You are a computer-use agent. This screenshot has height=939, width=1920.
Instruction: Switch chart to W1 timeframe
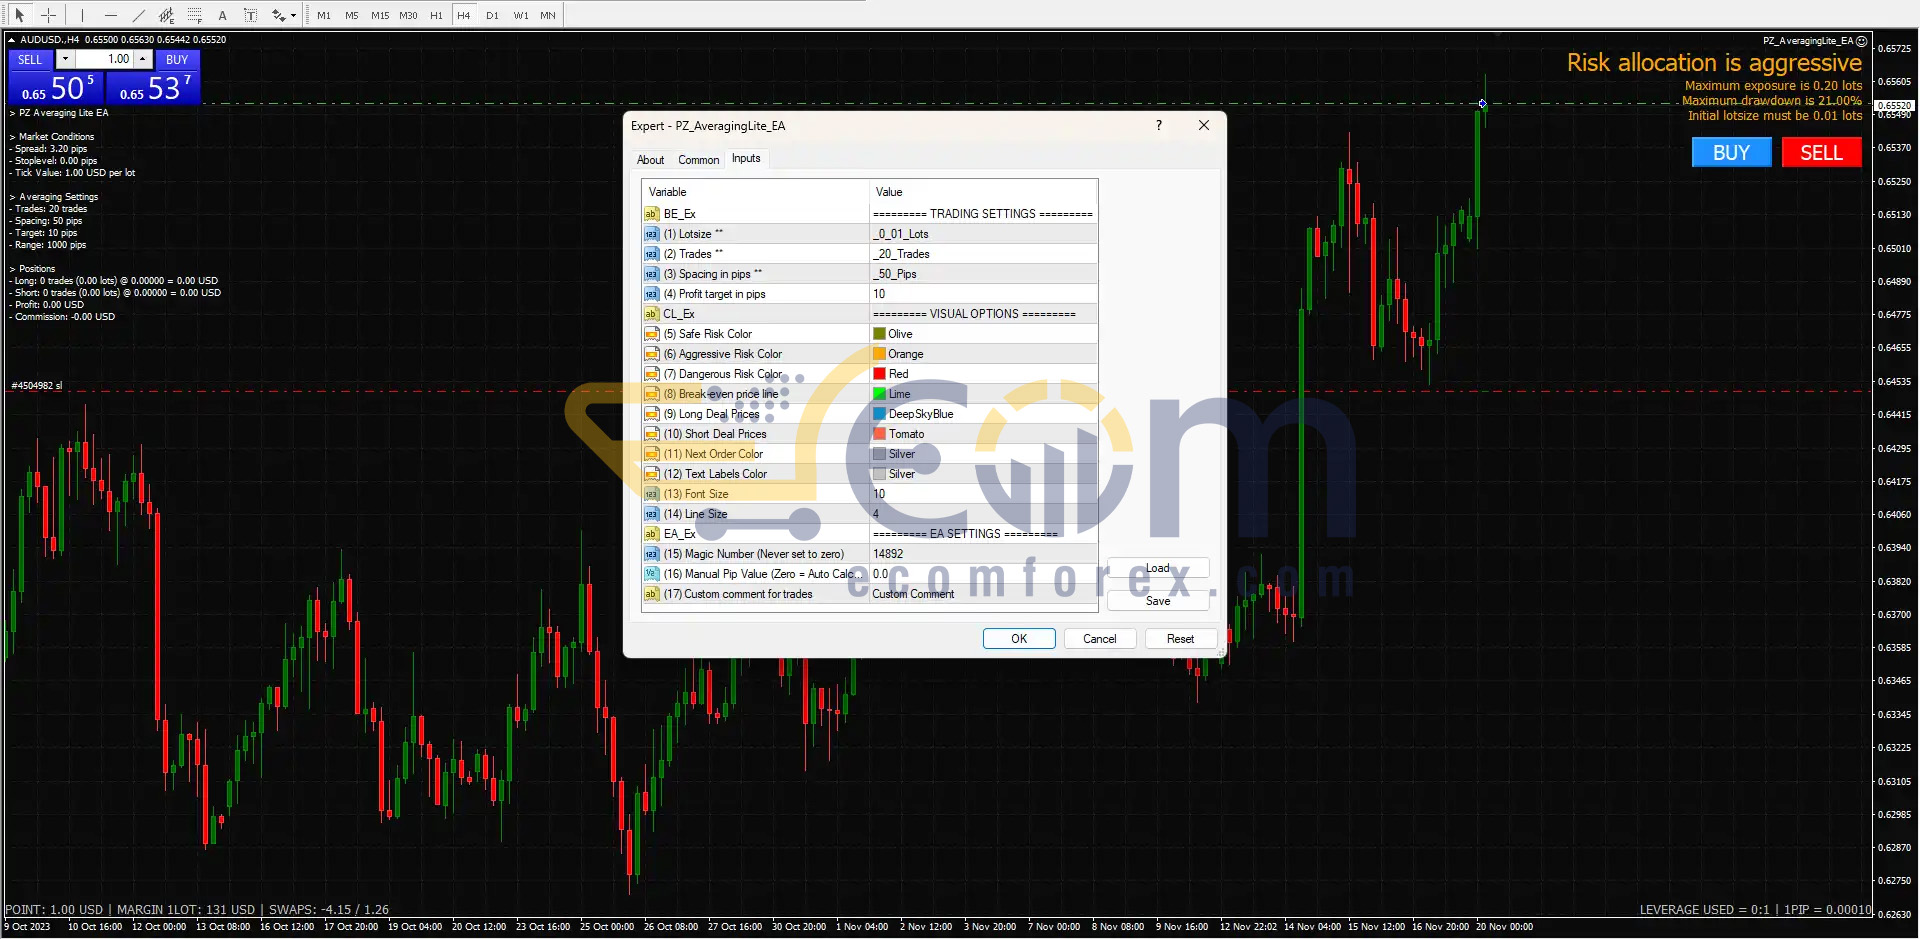coord(520,15)
